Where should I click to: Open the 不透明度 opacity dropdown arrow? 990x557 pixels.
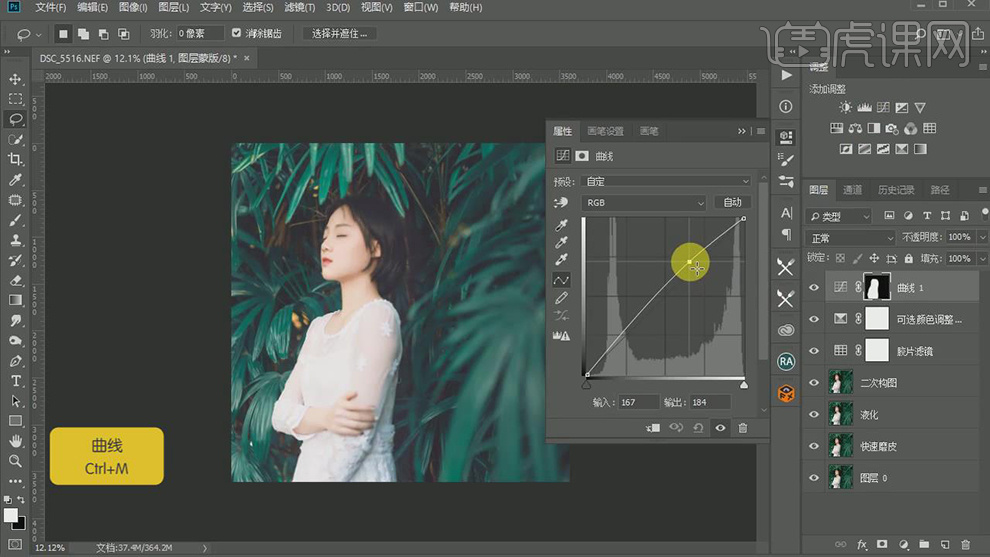point(982,237)
